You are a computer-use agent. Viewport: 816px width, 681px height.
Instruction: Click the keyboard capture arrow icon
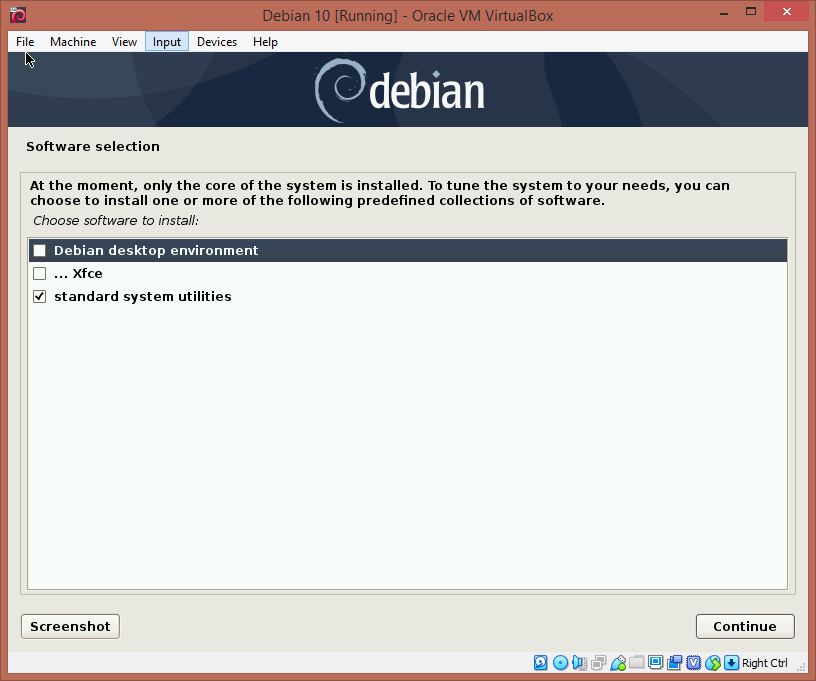click(731, 662)
